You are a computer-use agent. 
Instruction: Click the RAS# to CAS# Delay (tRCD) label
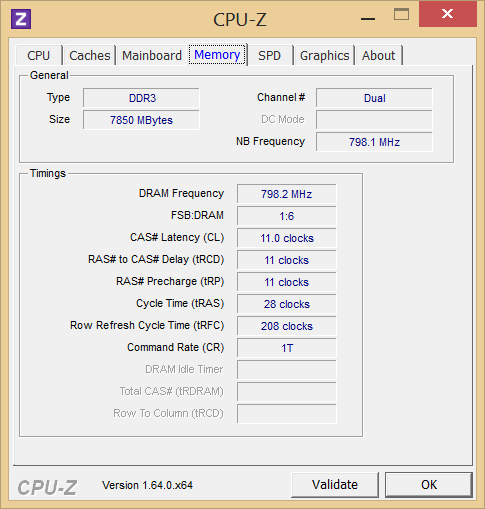pyautogui.click(x=156, y=259)
